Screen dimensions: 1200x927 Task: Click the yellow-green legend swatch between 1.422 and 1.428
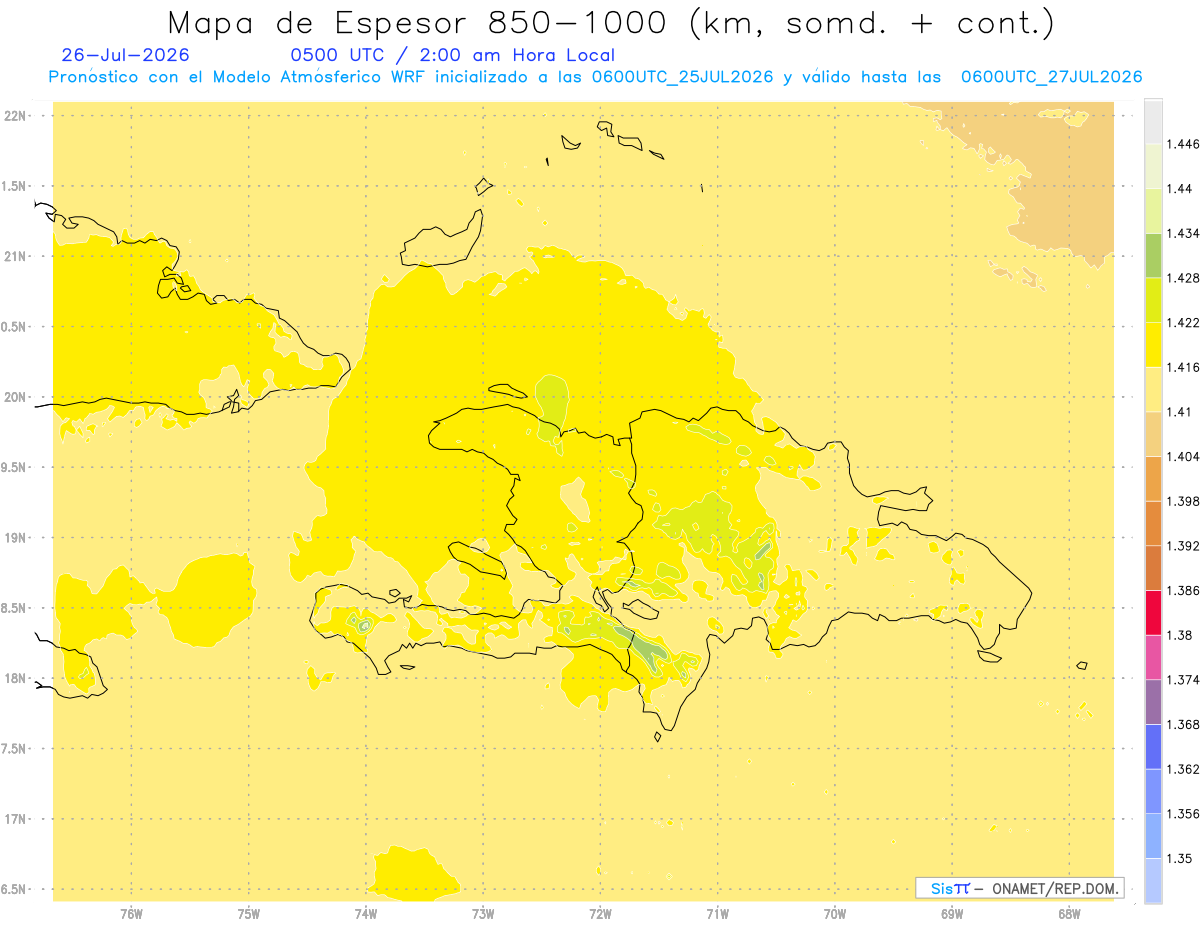pyautogui.click(x=1153, y=300)
